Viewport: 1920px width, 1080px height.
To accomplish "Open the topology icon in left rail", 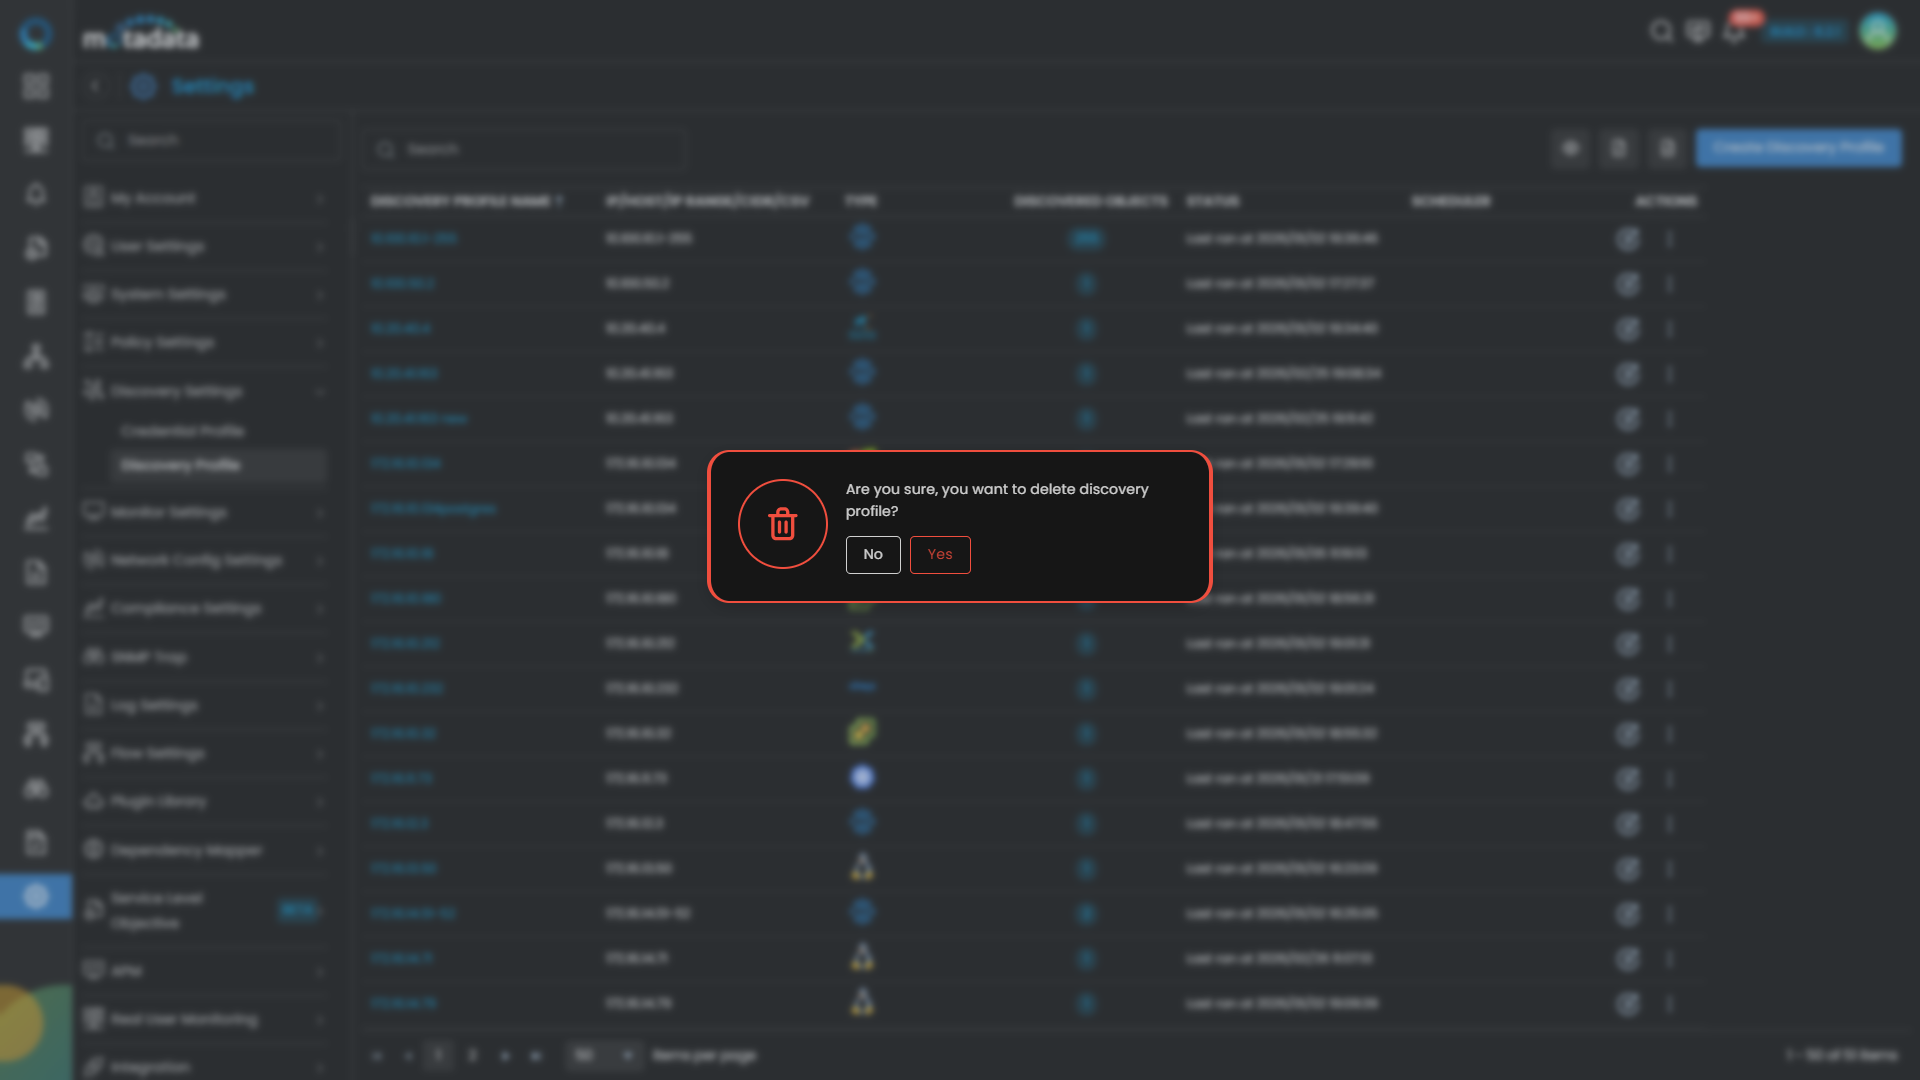I will pos(36,356).
